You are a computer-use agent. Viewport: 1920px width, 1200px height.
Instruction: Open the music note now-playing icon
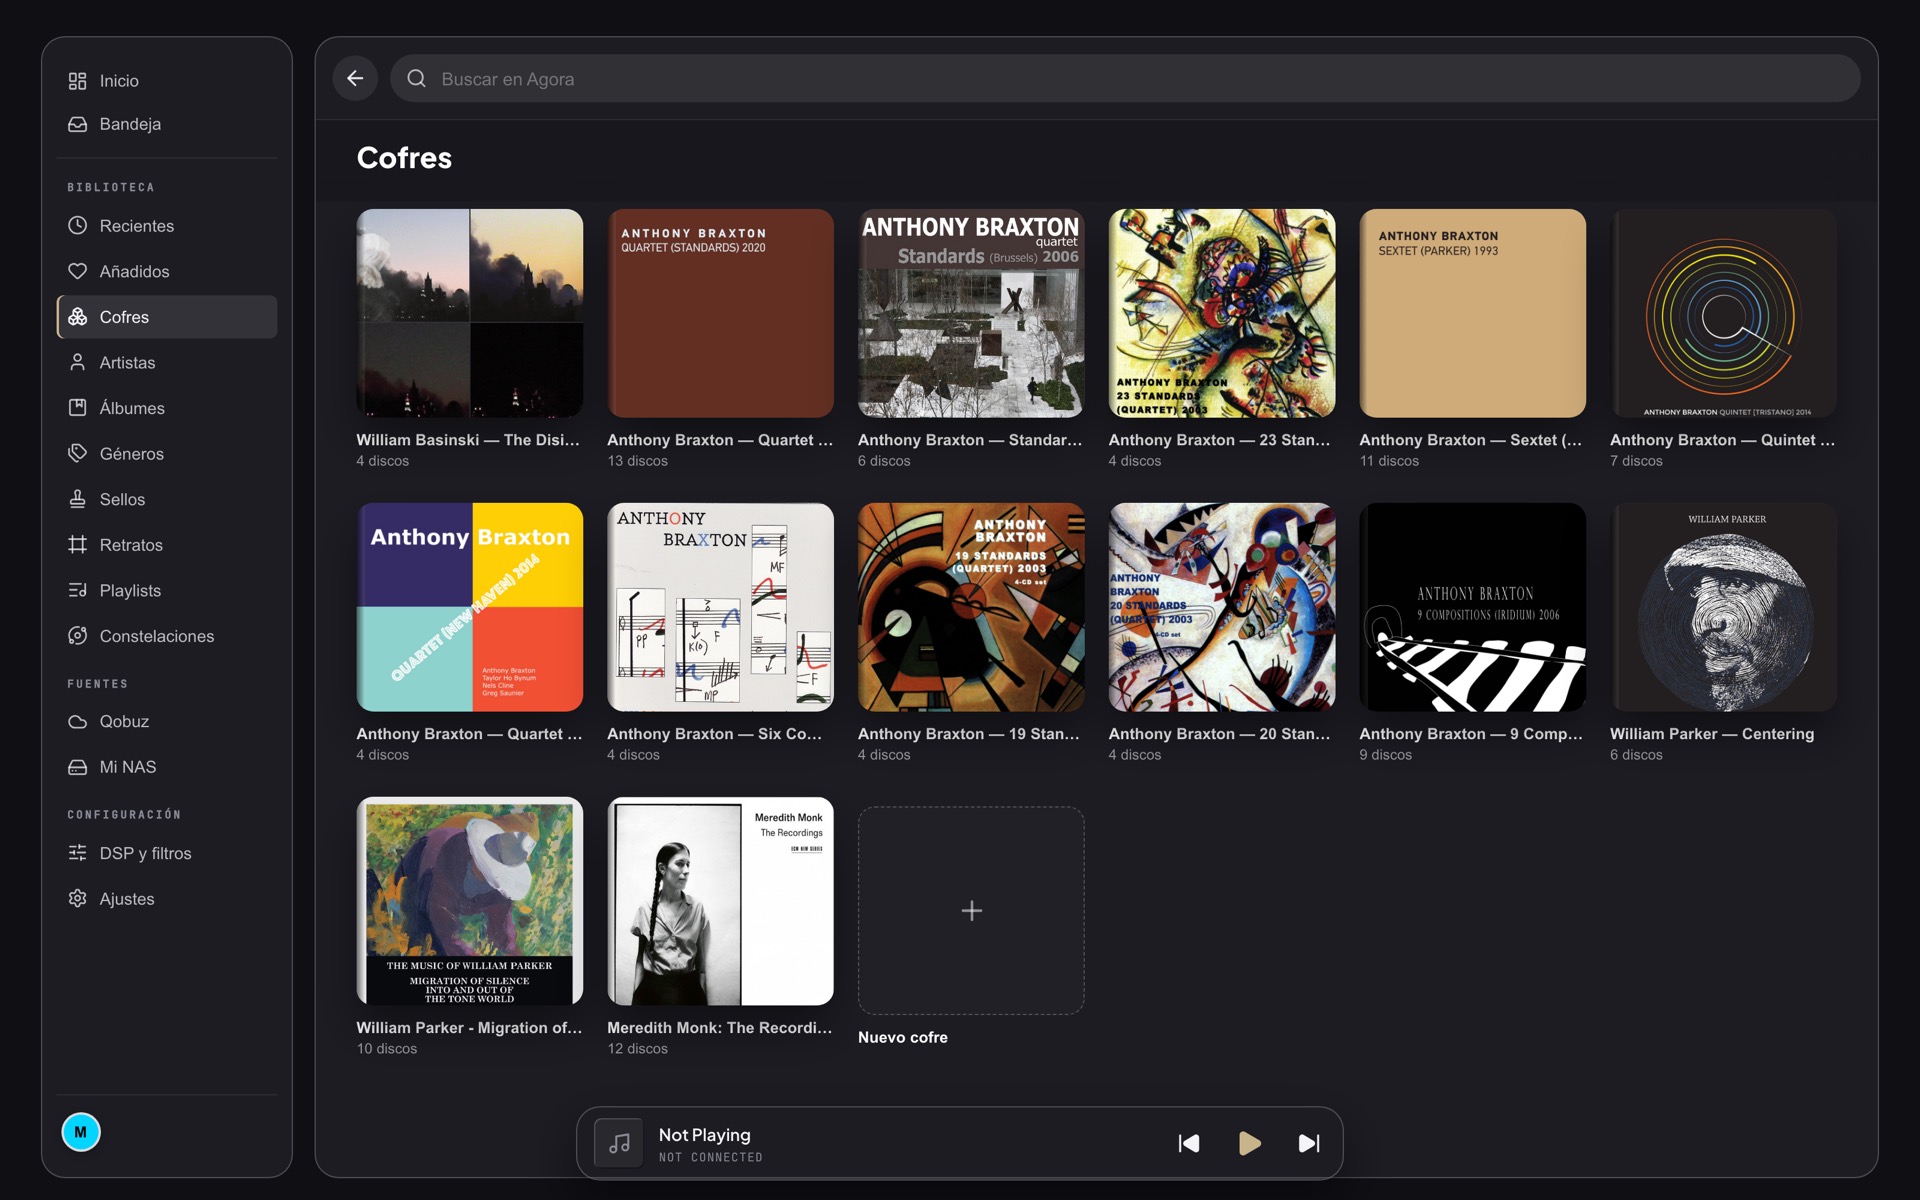pyautogui.click(x=619, y=1143)
